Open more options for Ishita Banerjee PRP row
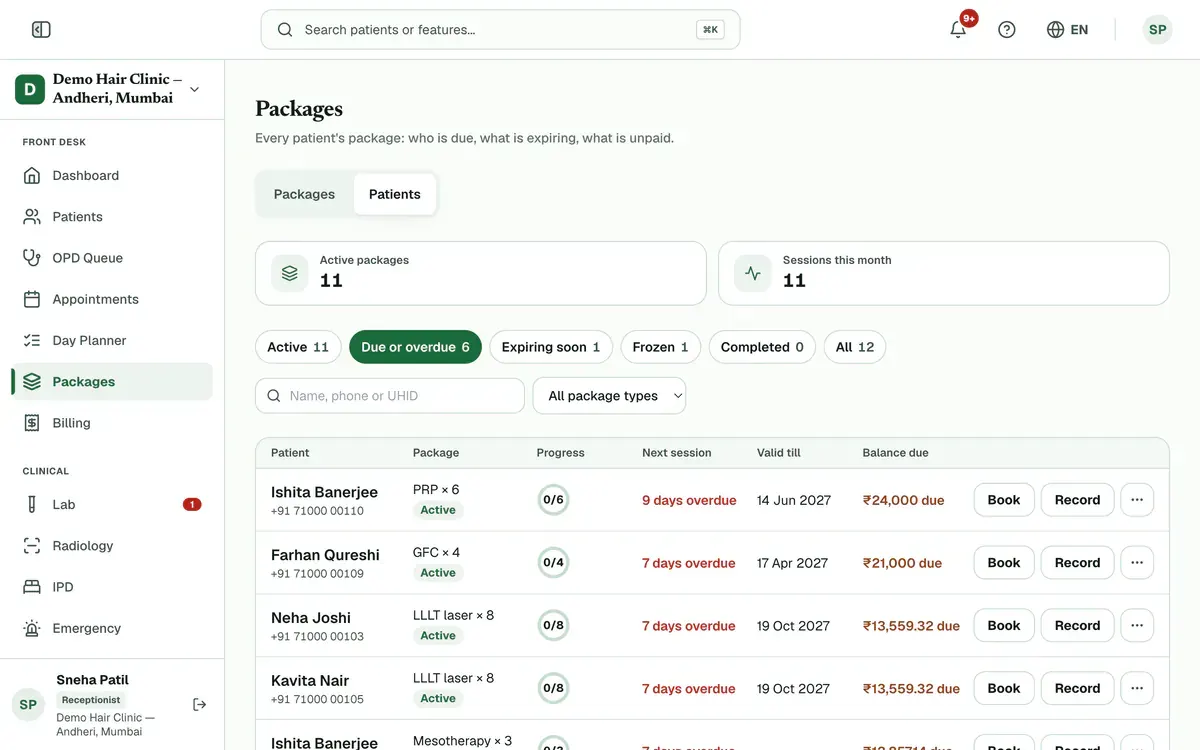This screenshot has width=1200, height=750. coord(1137,500)
